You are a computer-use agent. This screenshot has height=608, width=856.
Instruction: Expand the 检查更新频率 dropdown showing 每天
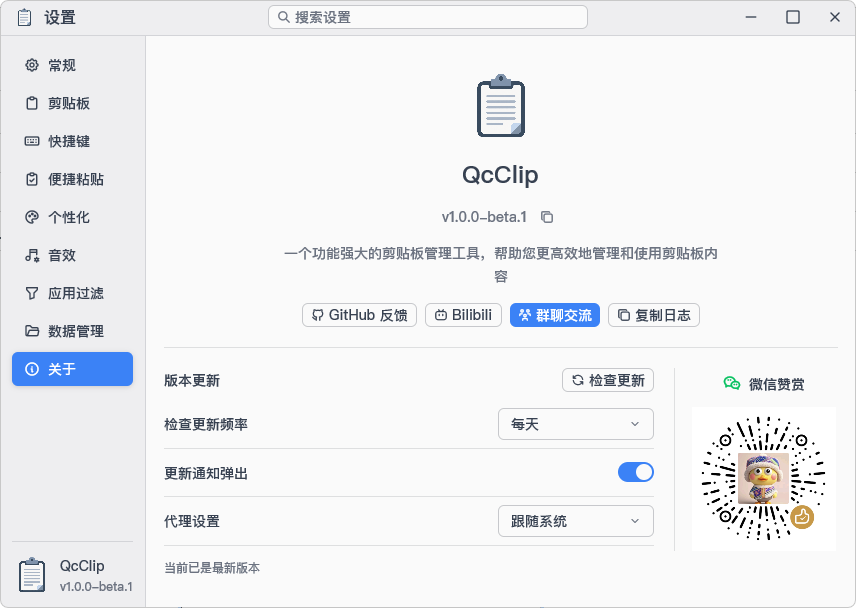[575, 424]
